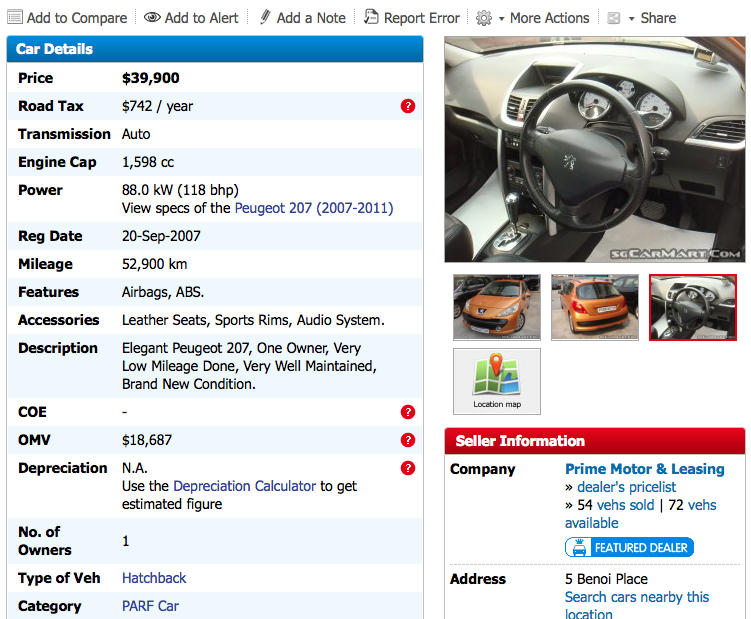Click the large interior car photo
Viewport: 751px width, 619px height.
tap(595, 149)
